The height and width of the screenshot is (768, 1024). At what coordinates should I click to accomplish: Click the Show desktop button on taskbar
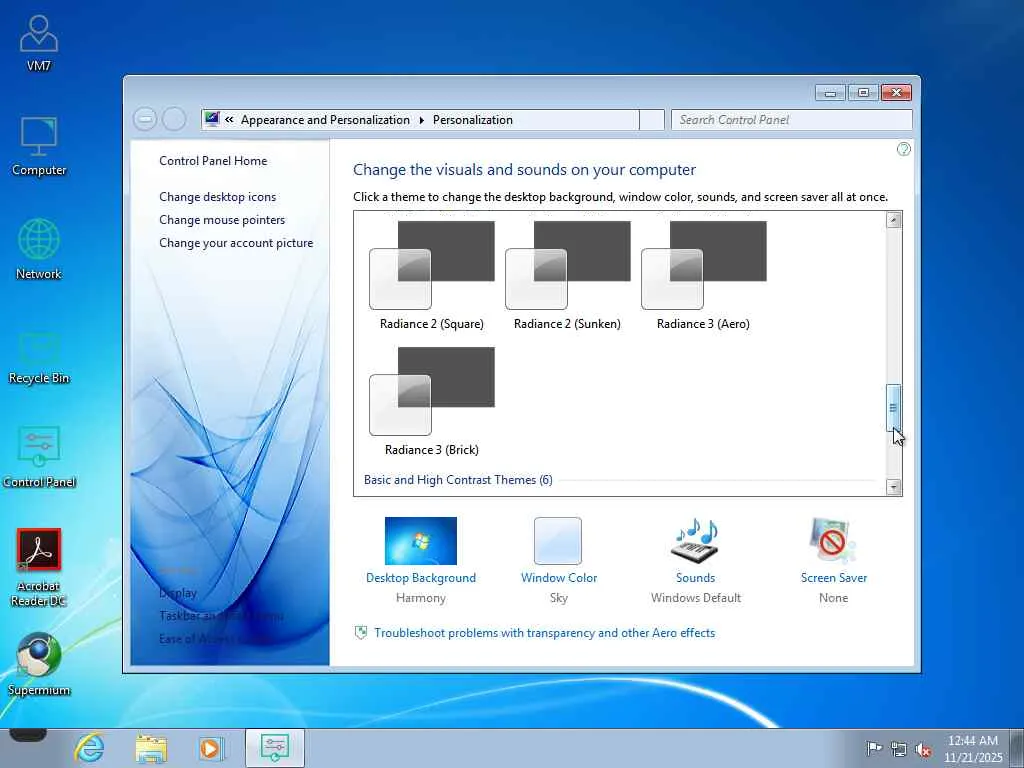(1017, 748)
